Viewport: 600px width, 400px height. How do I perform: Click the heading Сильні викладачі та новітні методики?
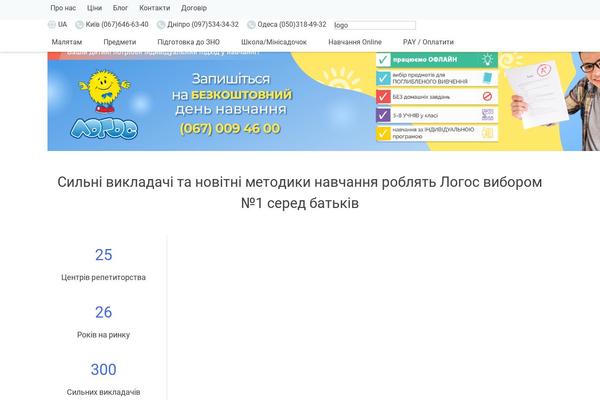click(300, 193)
